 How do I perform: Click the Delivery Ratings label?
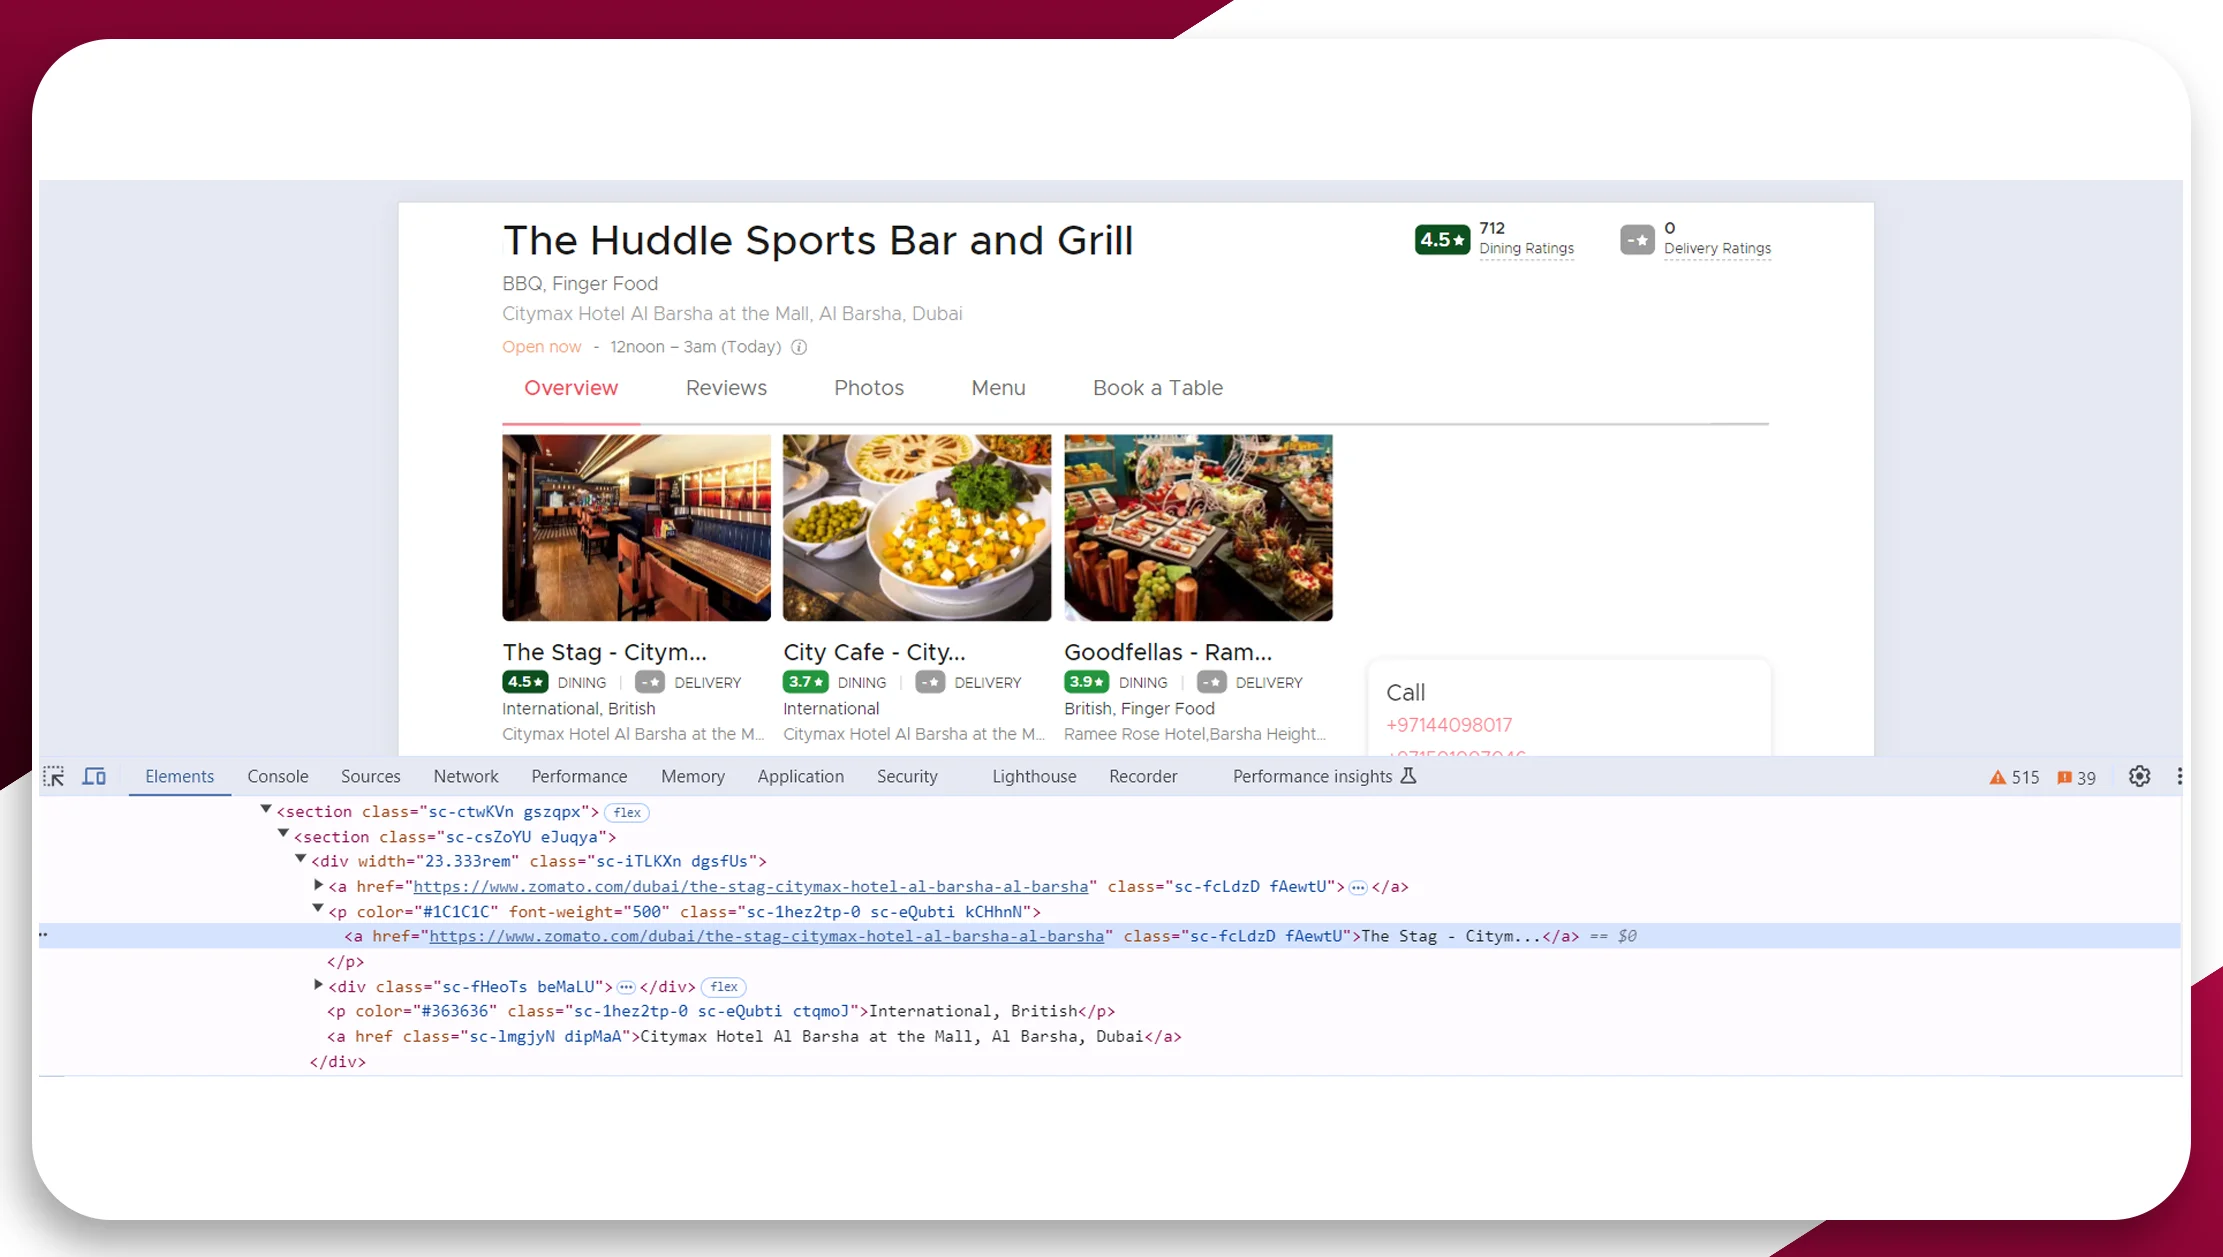(x=1717, y=248)
